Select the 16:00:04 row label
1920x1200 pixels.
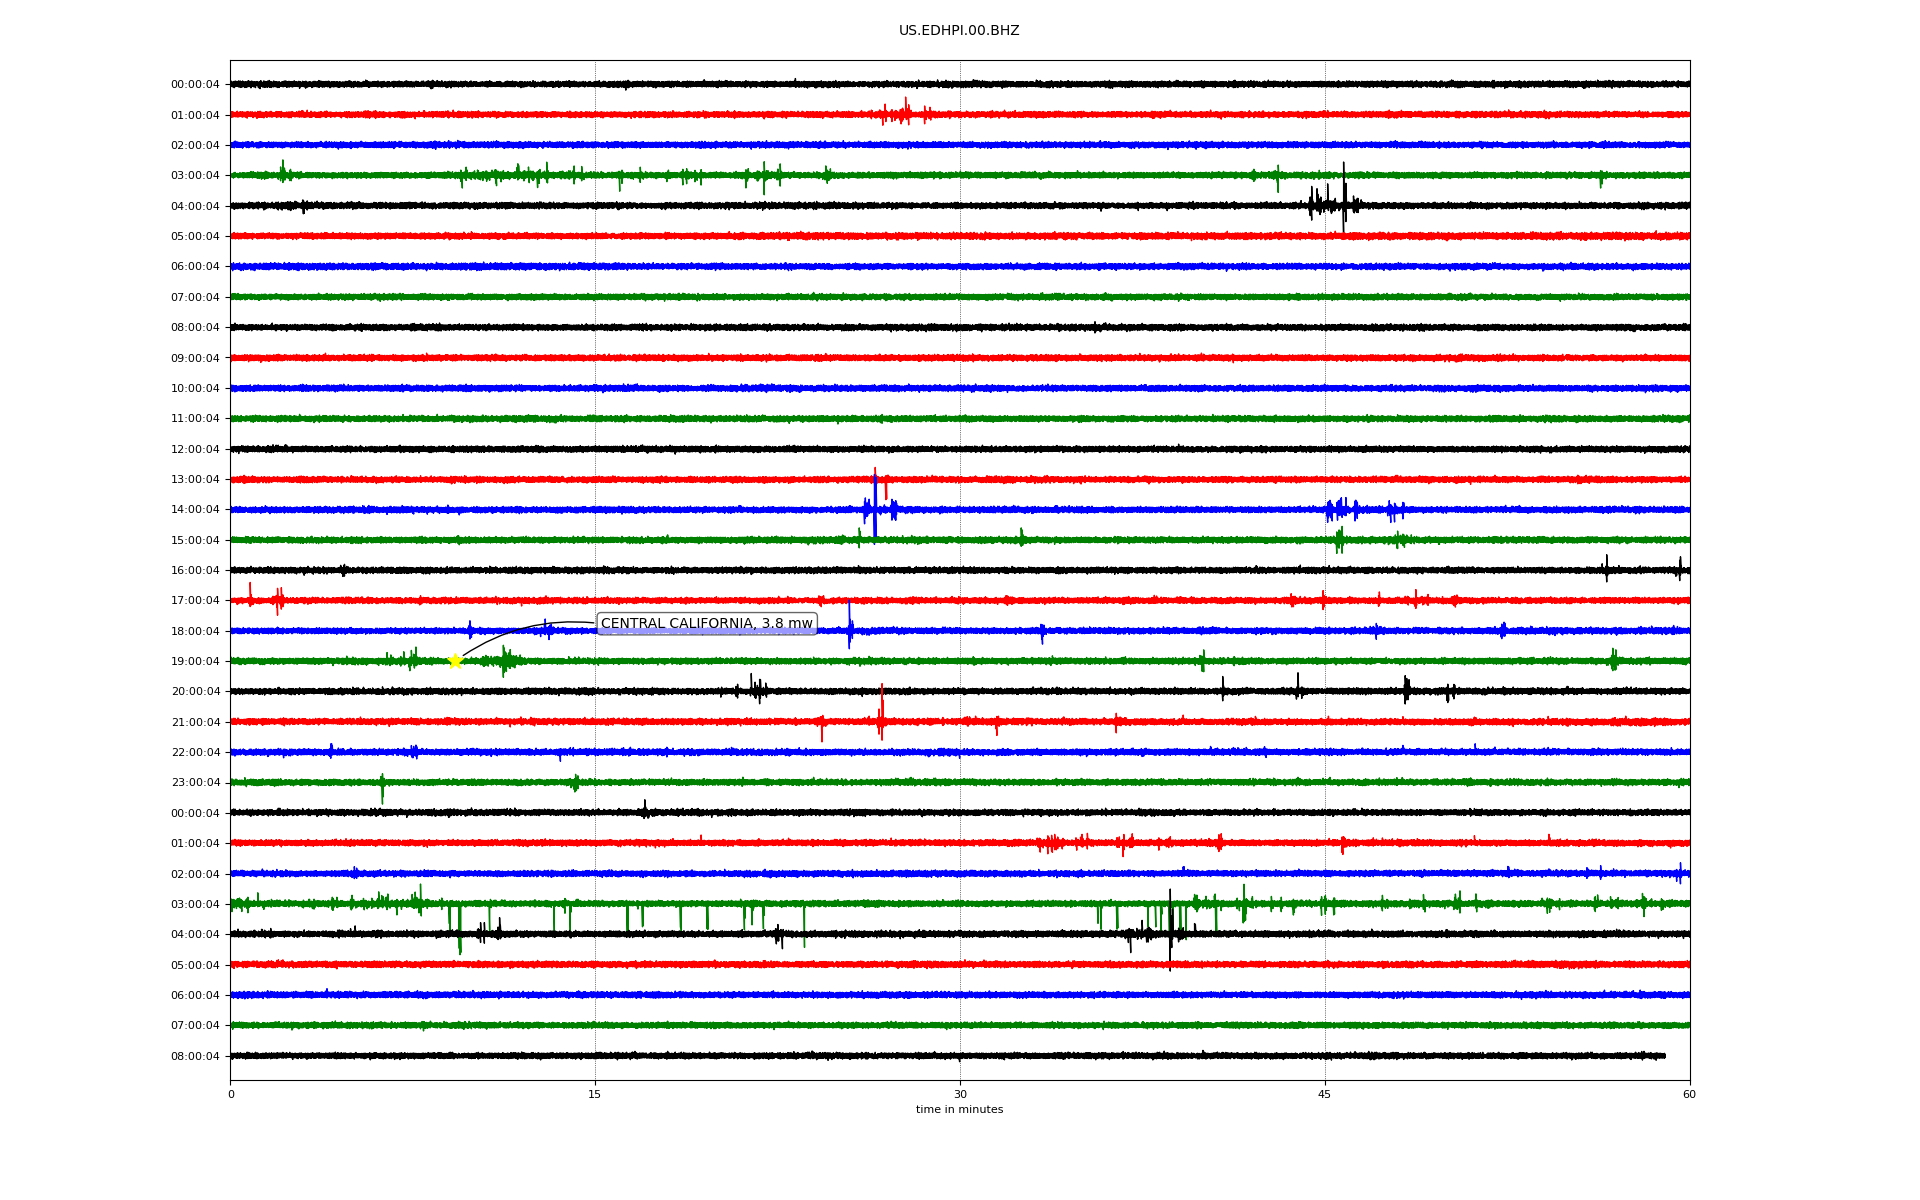pyautogui.click(x=195, y=570)
